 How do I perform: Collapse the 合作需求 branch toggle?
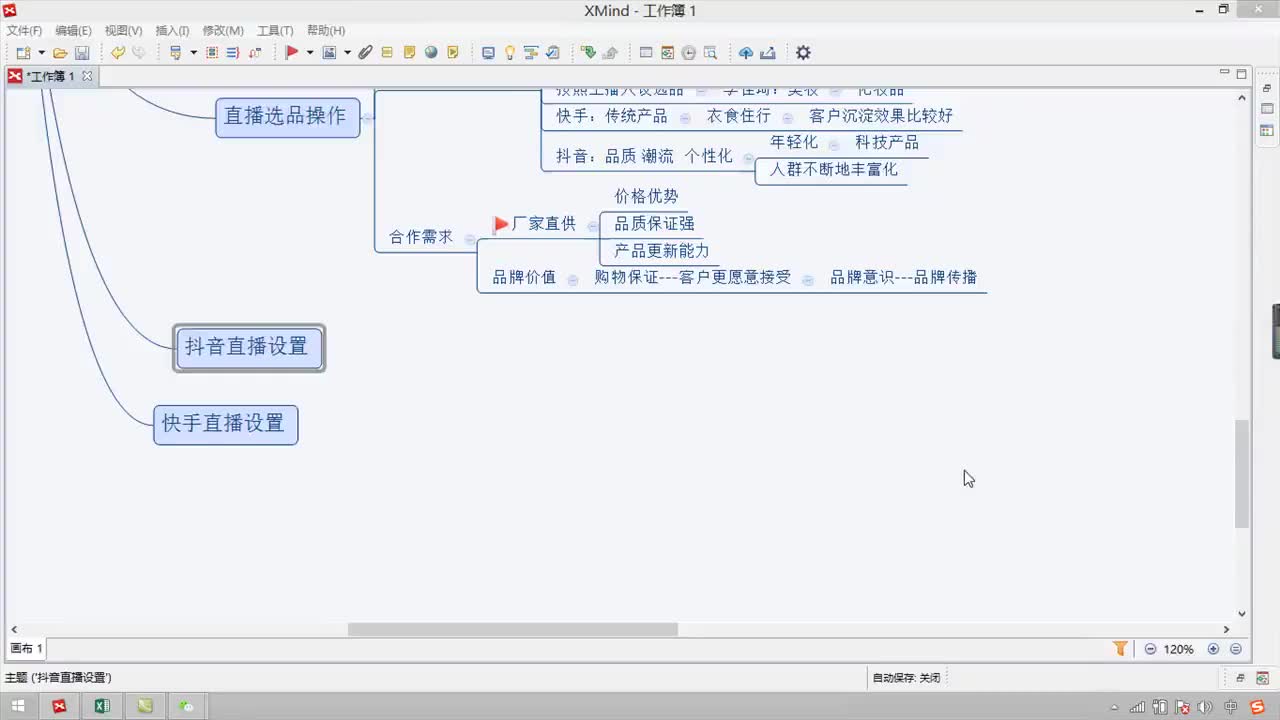469,238
